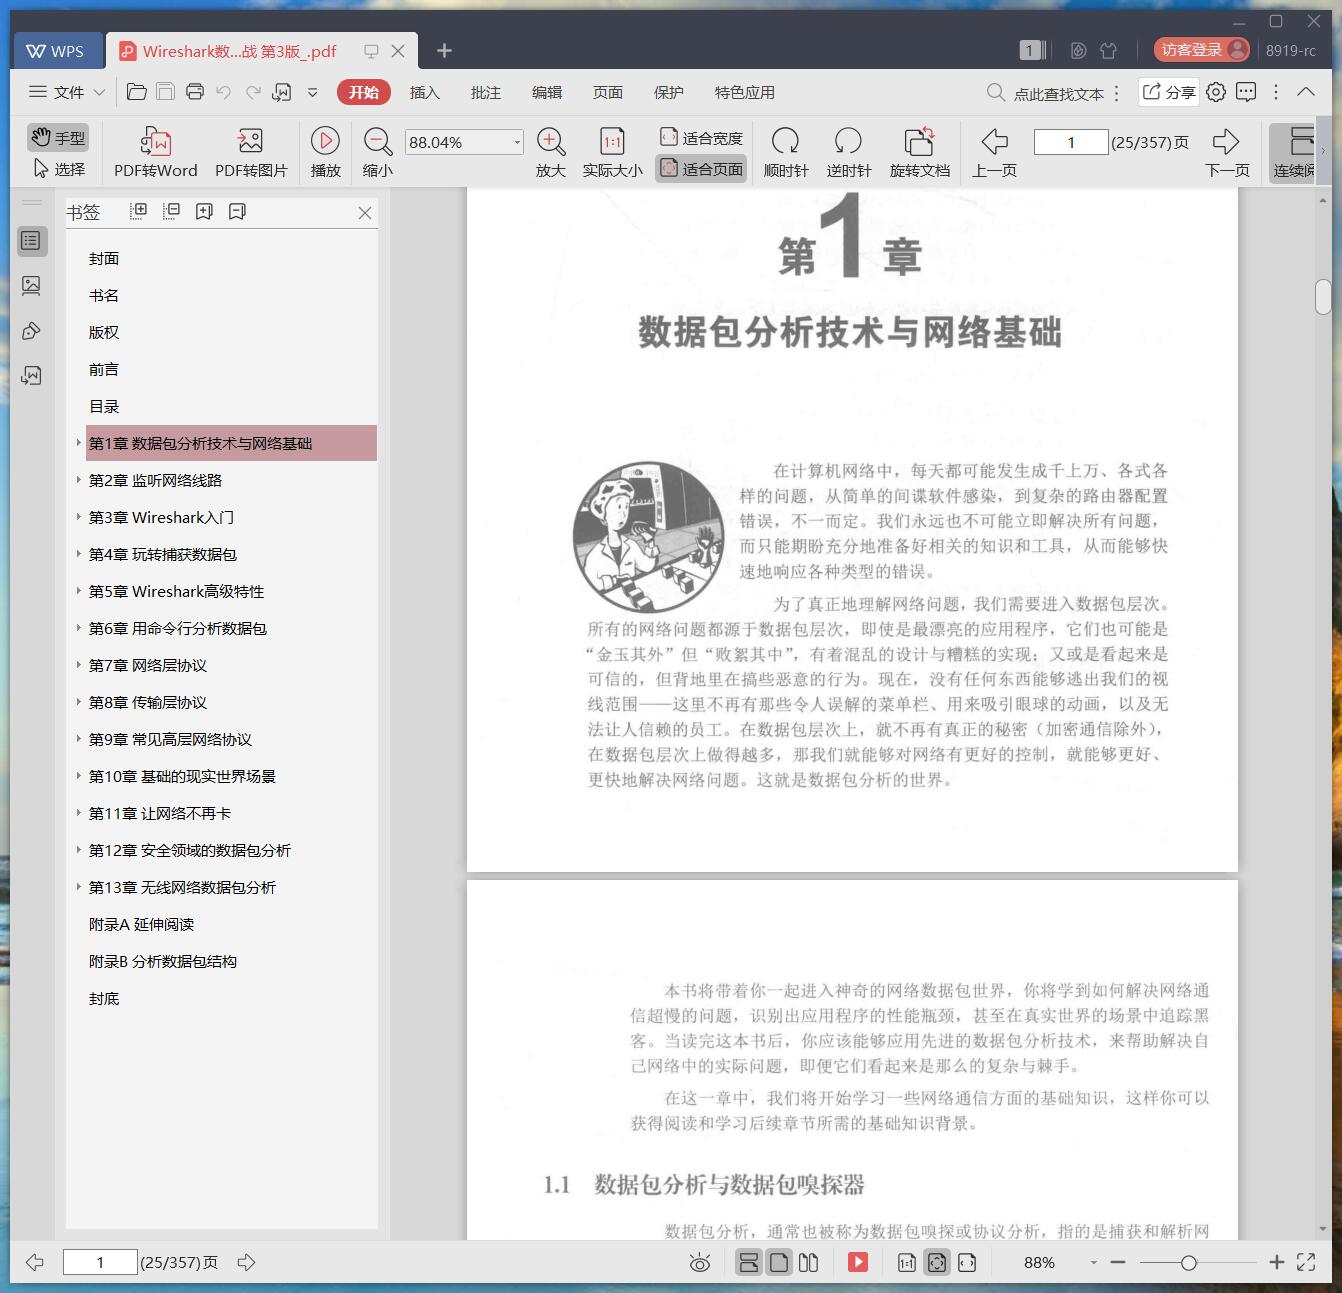Collapse the ribbon with the chevron-up arrow
This screenshot has height=1293, width=1342.
point(1306,92)
